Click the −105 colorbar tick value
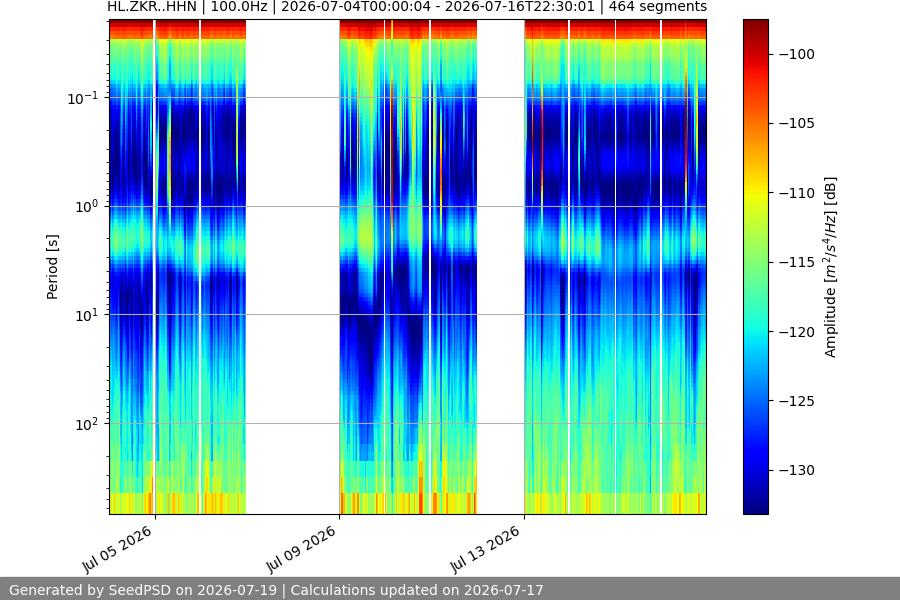This screenshot has height=600, width=900. tap(797, 123)
